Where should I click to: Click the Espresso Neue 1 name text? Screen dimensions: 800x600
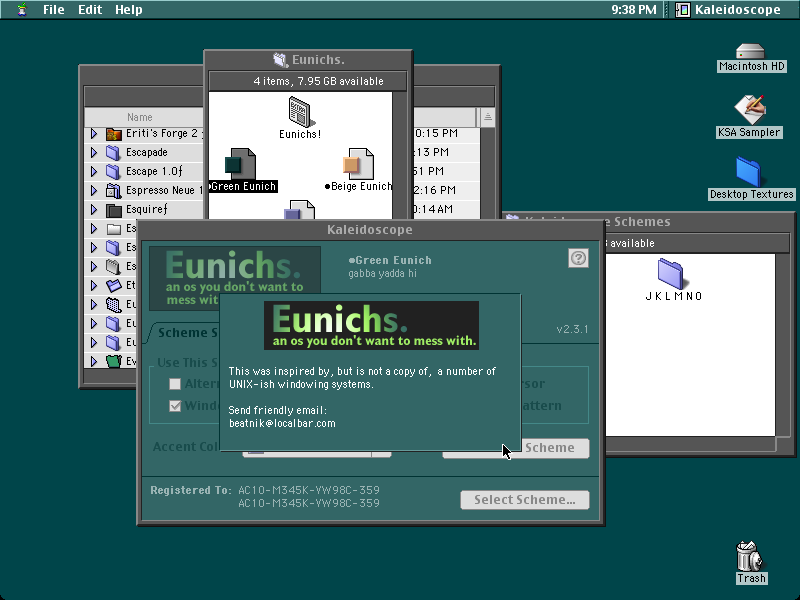pyautogui.click(x=164, y=190)
